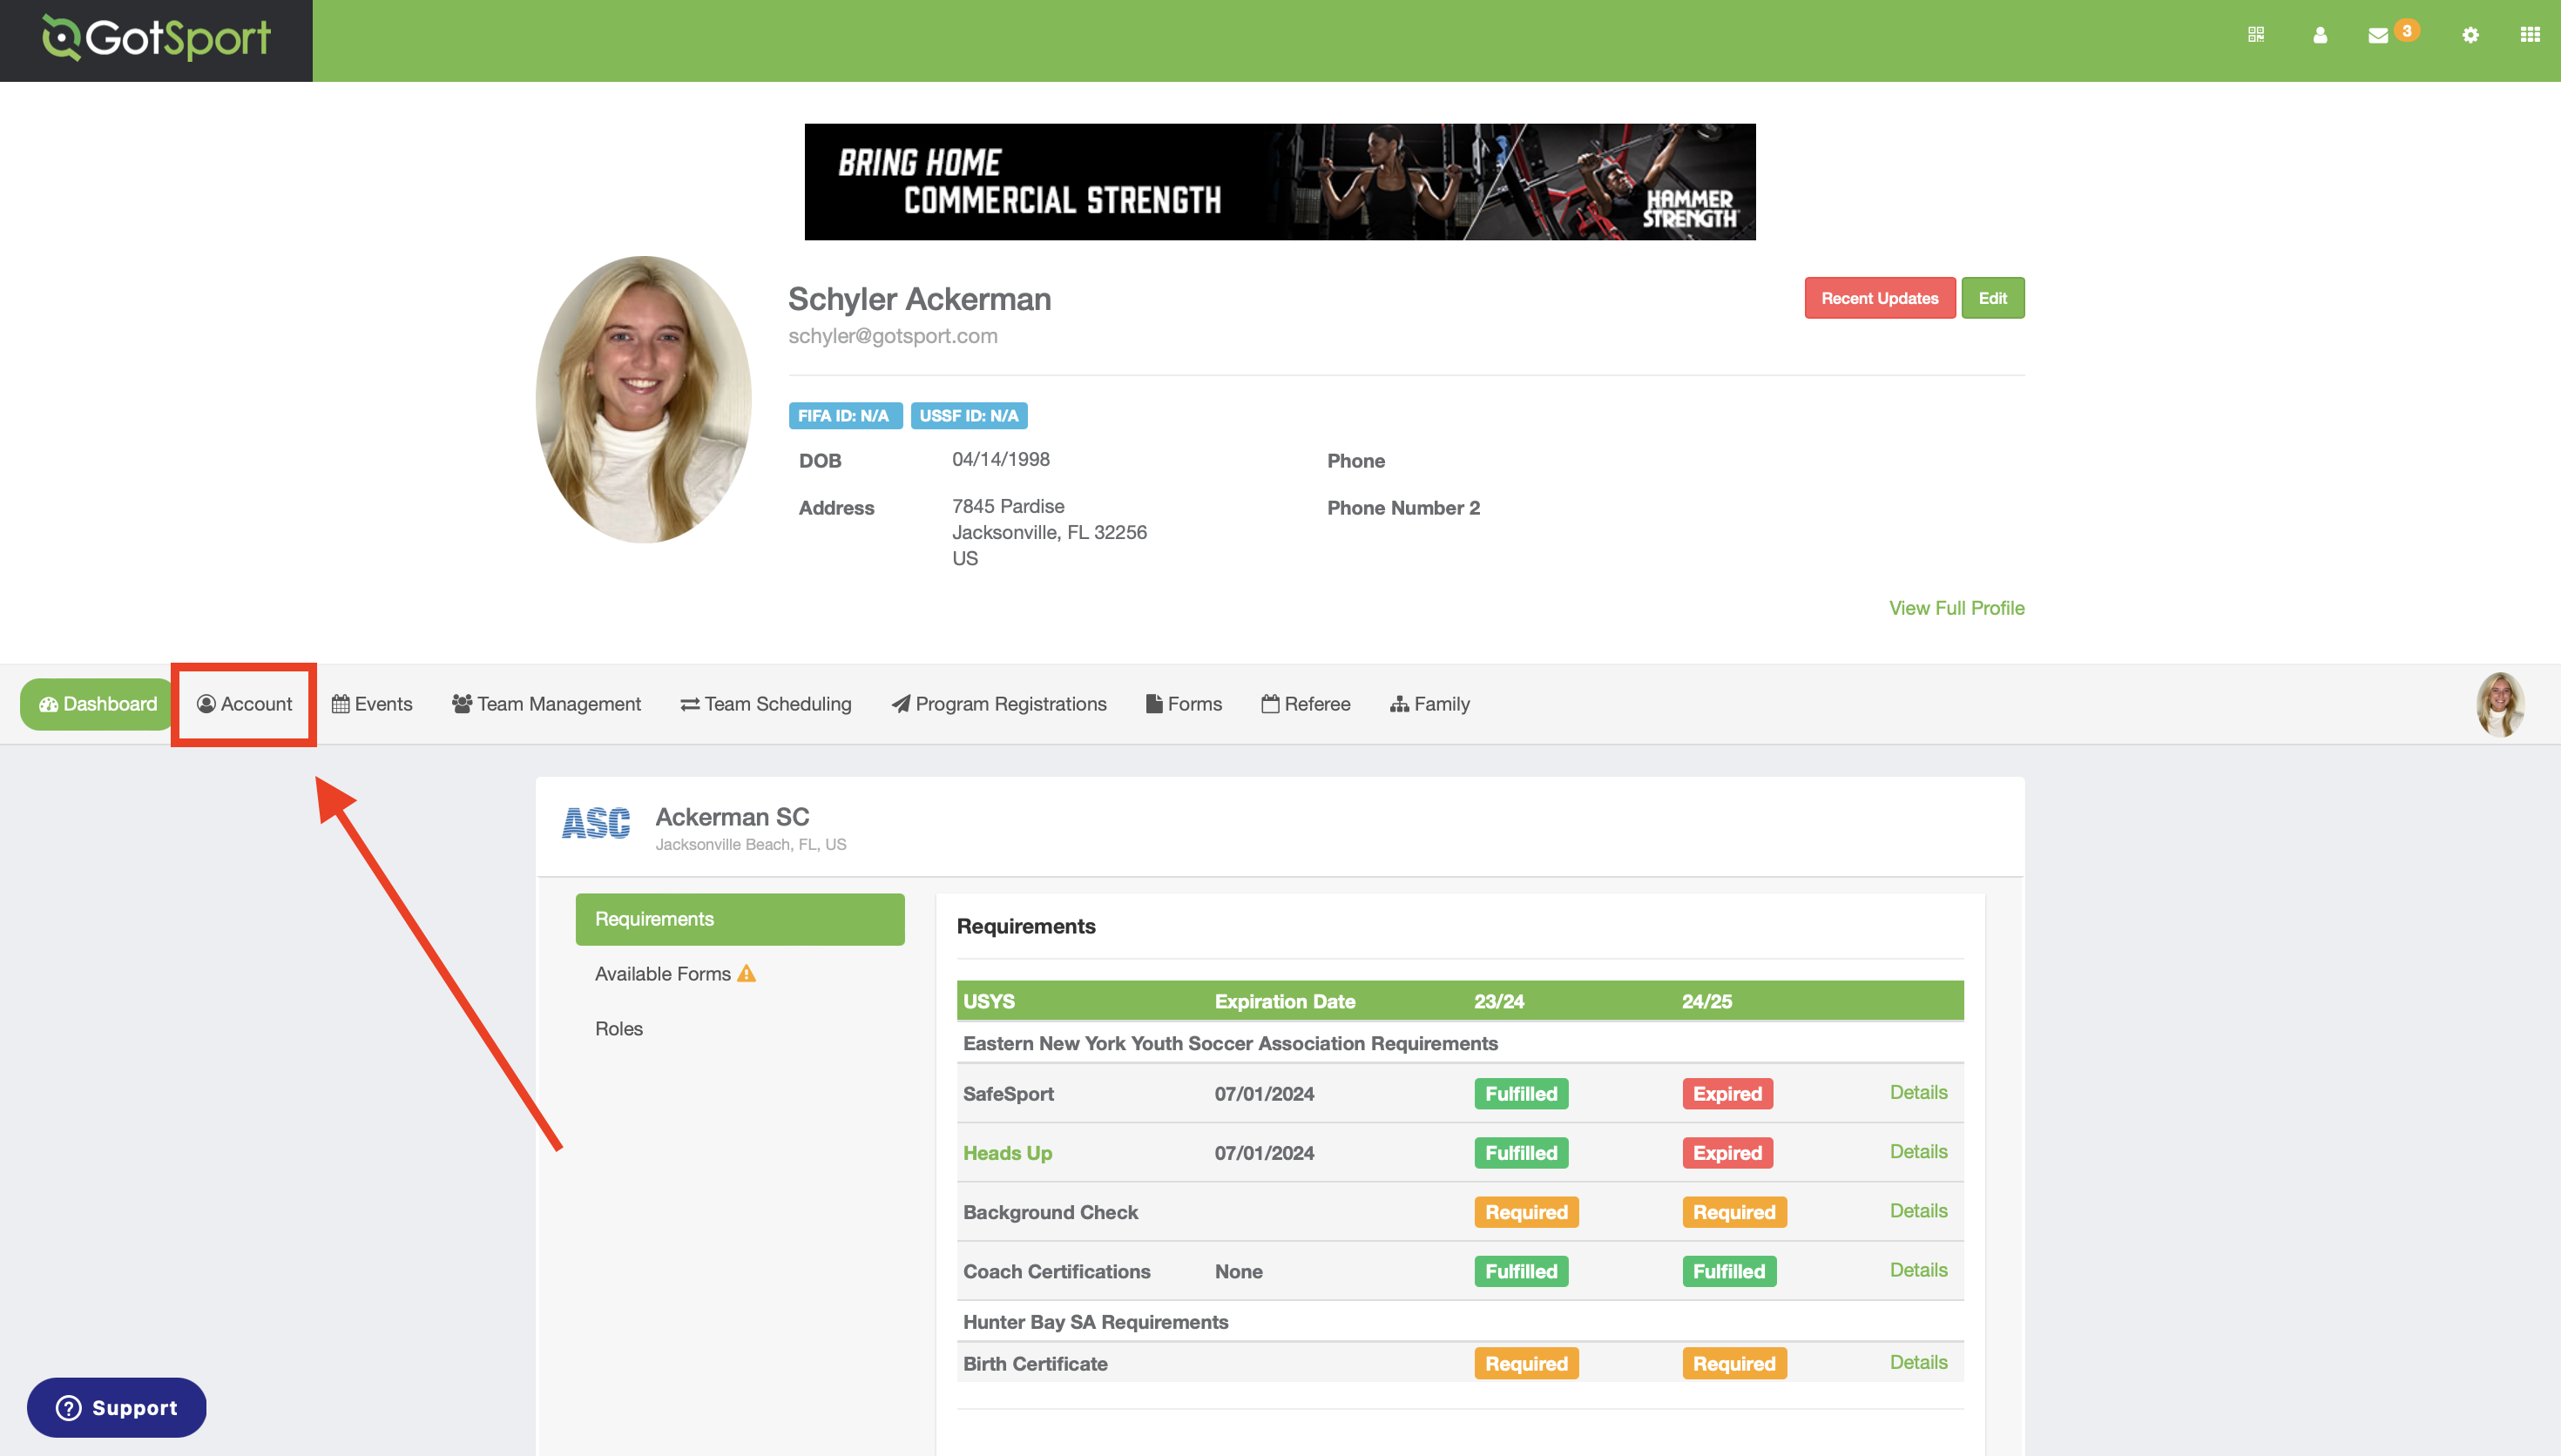Click the GotSport logo
Image resolution: width=2561 pixels, height=1456 pixels.
(x=156, y=39)
